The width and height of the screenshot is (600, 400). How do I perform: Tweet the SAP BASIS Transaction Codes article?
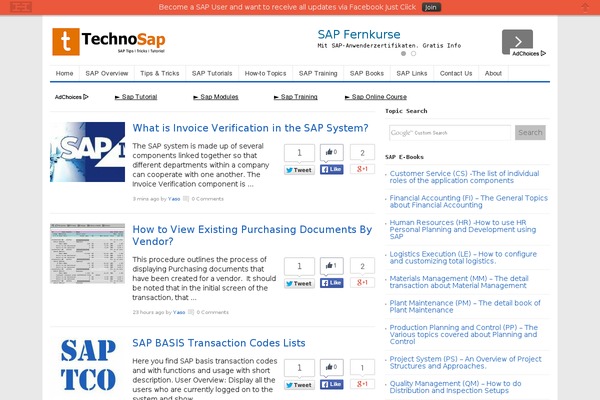pyautogui.click(x=299, y=385)
